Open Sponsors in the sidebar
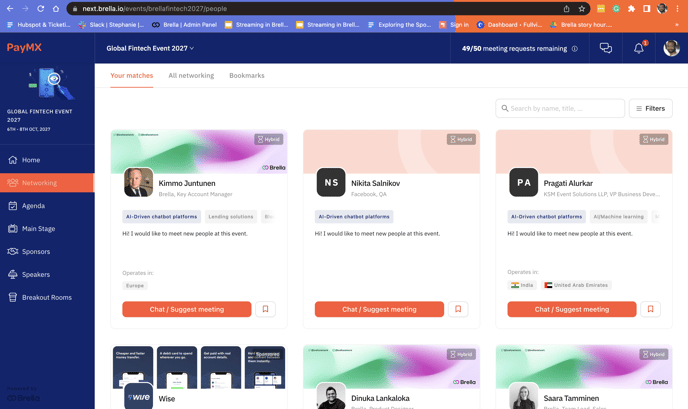The image size is (688, 409). (x=47, y=251)
